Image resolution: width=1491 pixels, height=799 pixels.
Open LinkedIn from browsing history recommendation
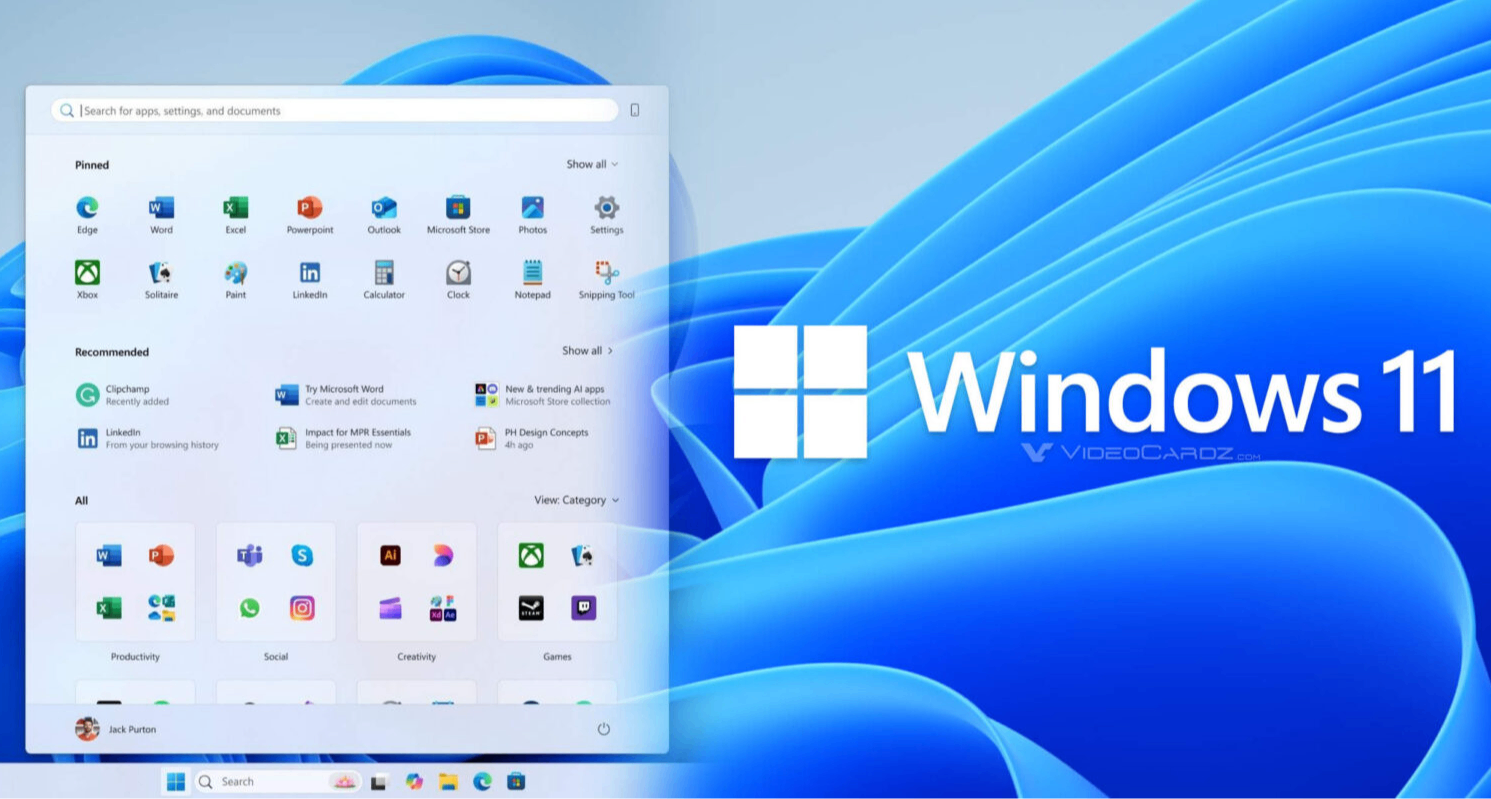point(147,438)
